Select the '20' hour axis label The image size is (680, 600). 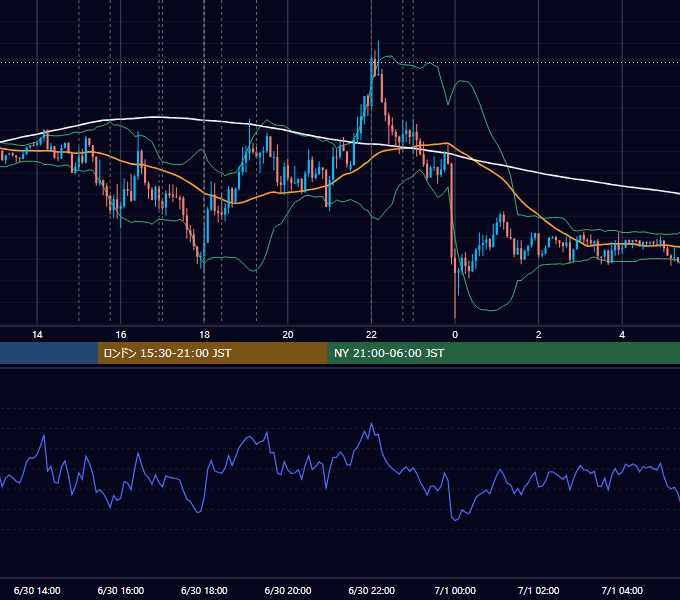288,335
